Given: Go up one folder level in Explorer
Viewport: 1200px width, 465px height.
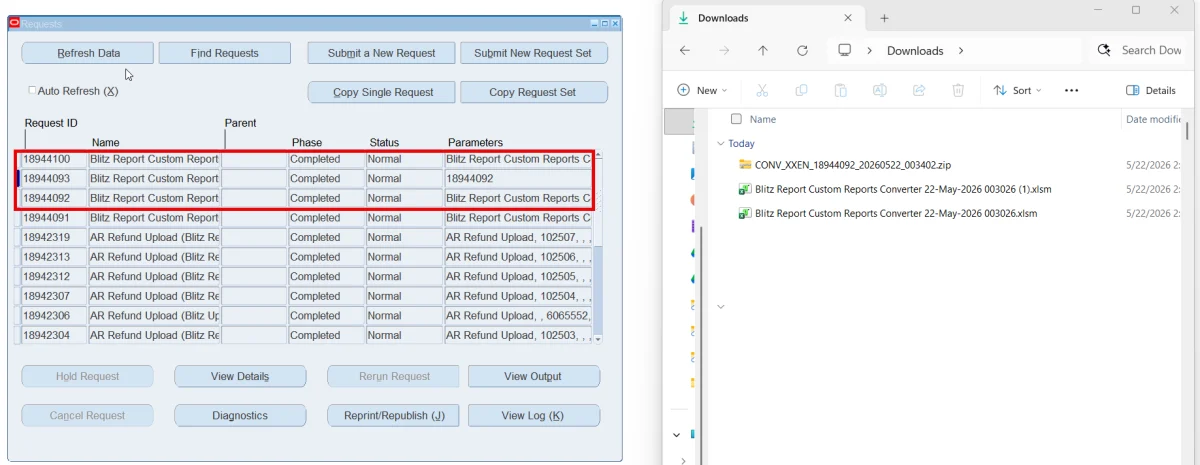Looking at the screenshot, I should (x=763, y=50).
